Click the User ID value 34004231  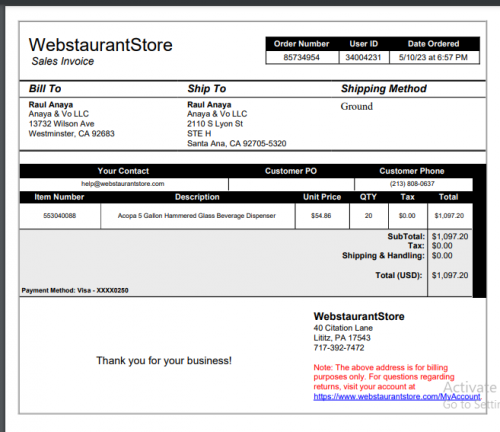(x=363, y=57)
